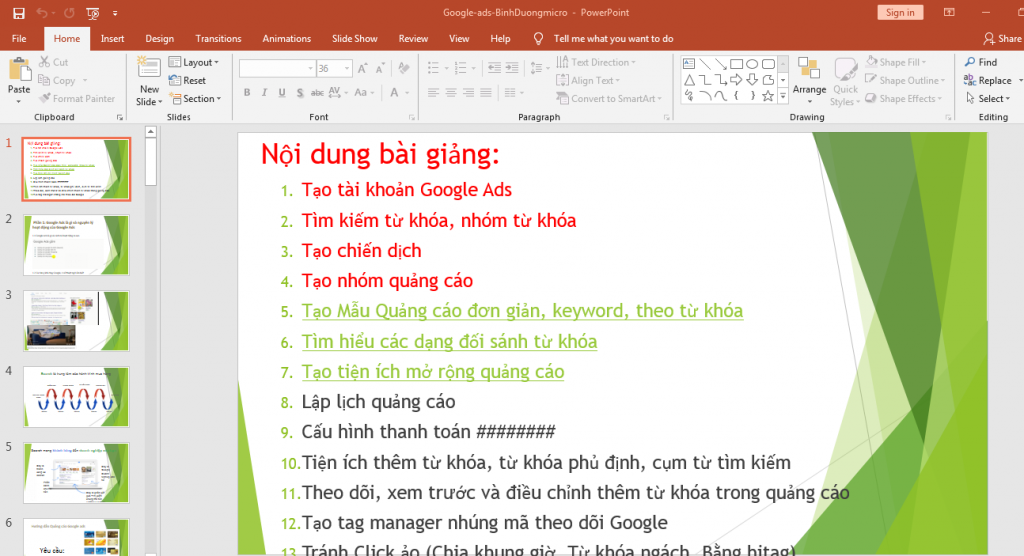Start presentation from beginning icon
1024x556 pixels.
(x=93, y=12)
